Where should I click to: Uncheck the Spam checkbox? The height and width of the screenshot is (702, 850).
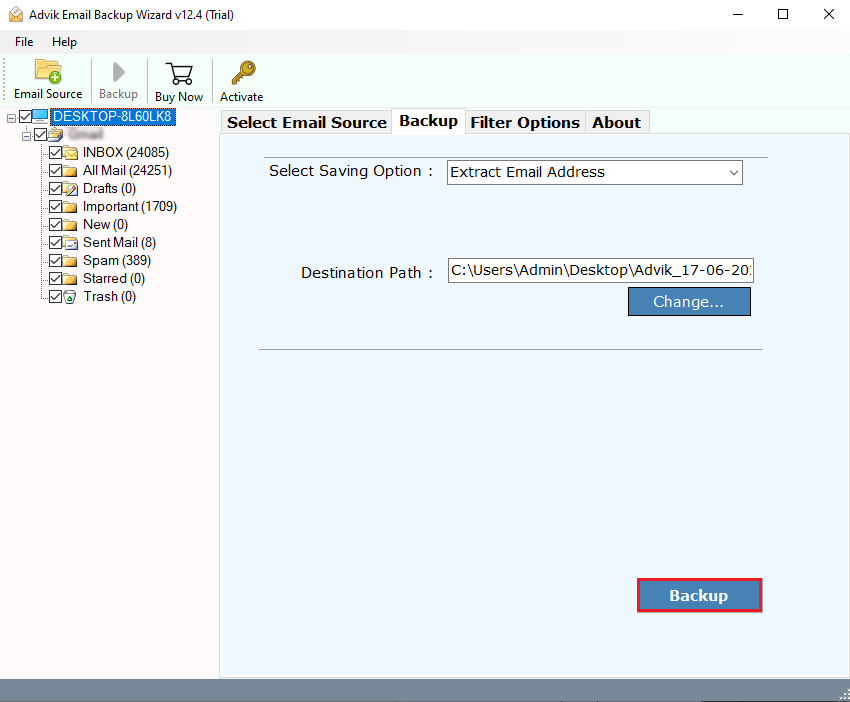click(x=55, y=261)
